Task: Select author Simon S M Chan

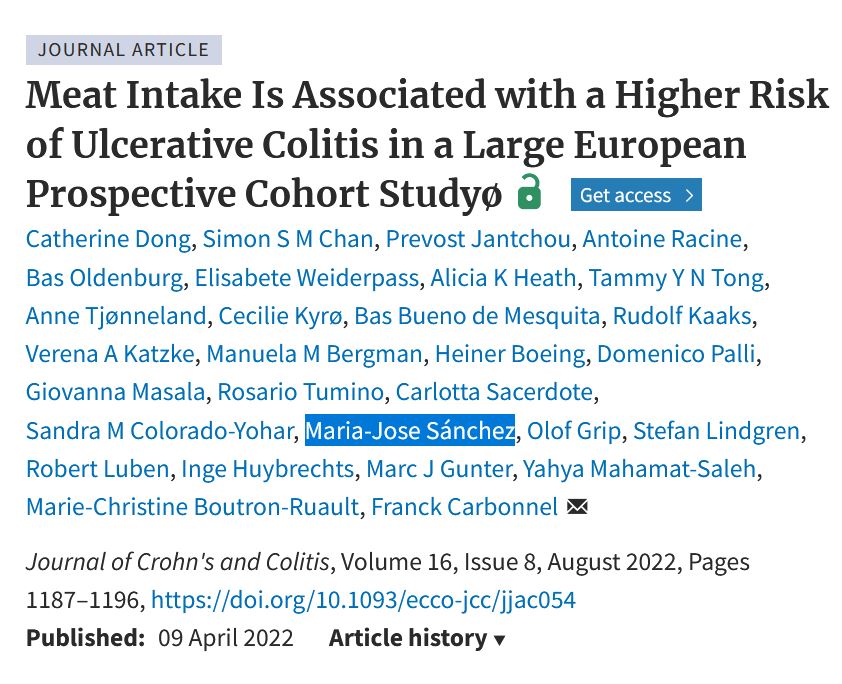Action: tap(288, 239)
